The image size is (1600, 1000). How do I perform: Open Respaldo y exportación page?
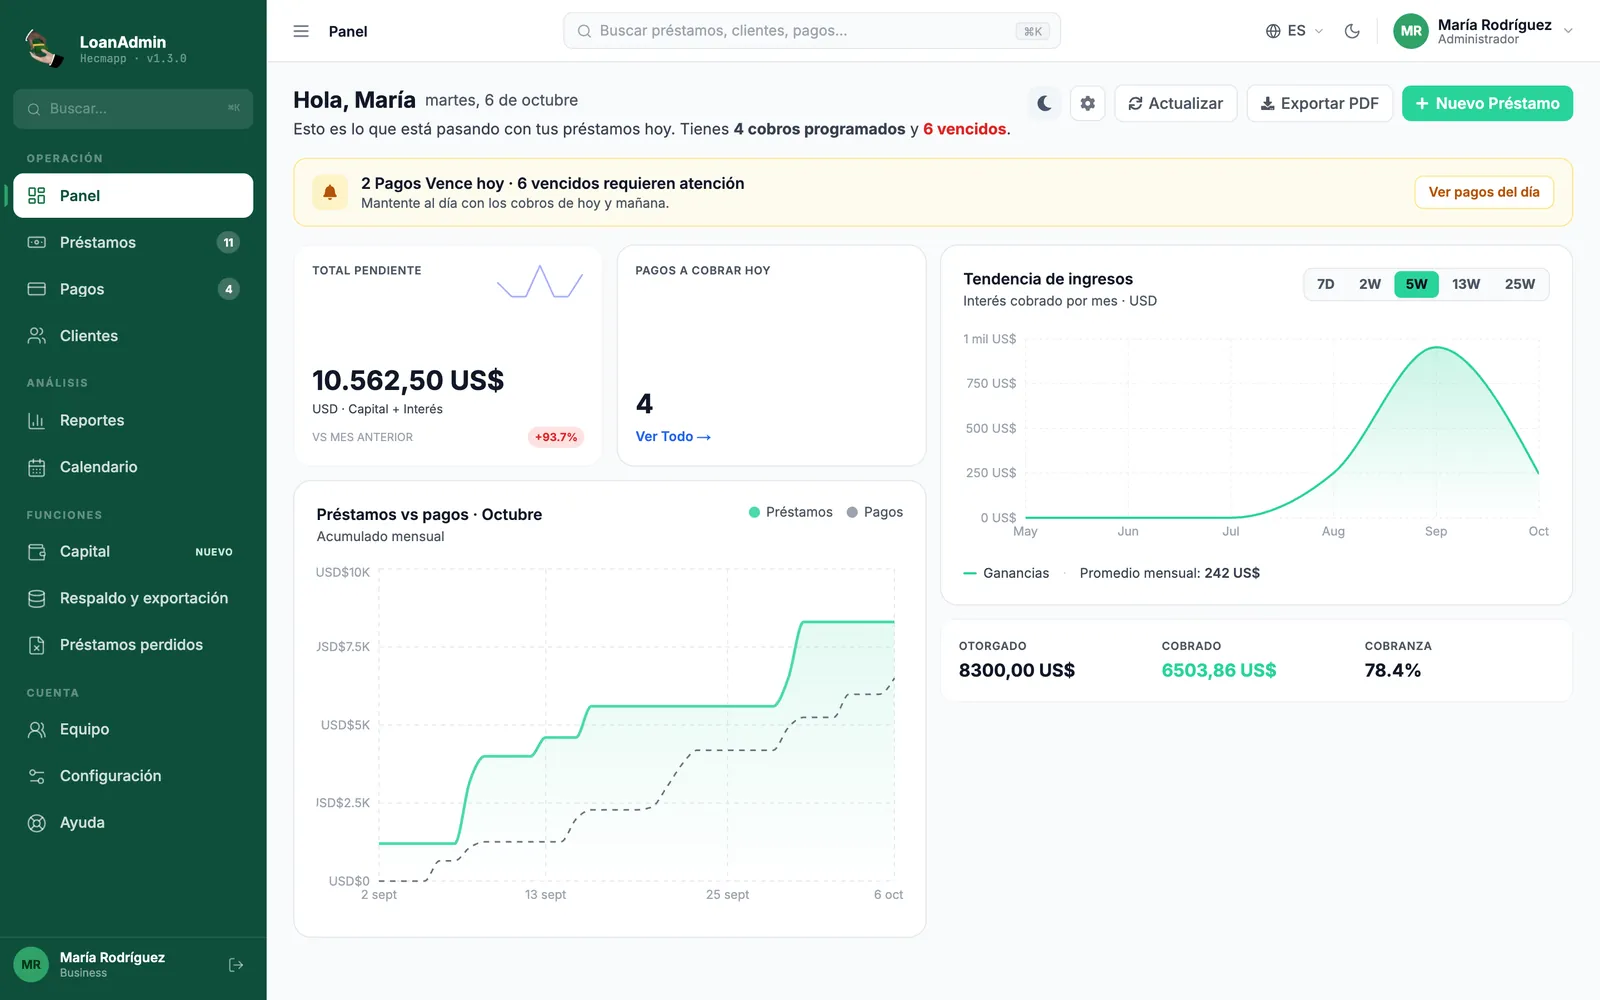[x=133, y=598]
